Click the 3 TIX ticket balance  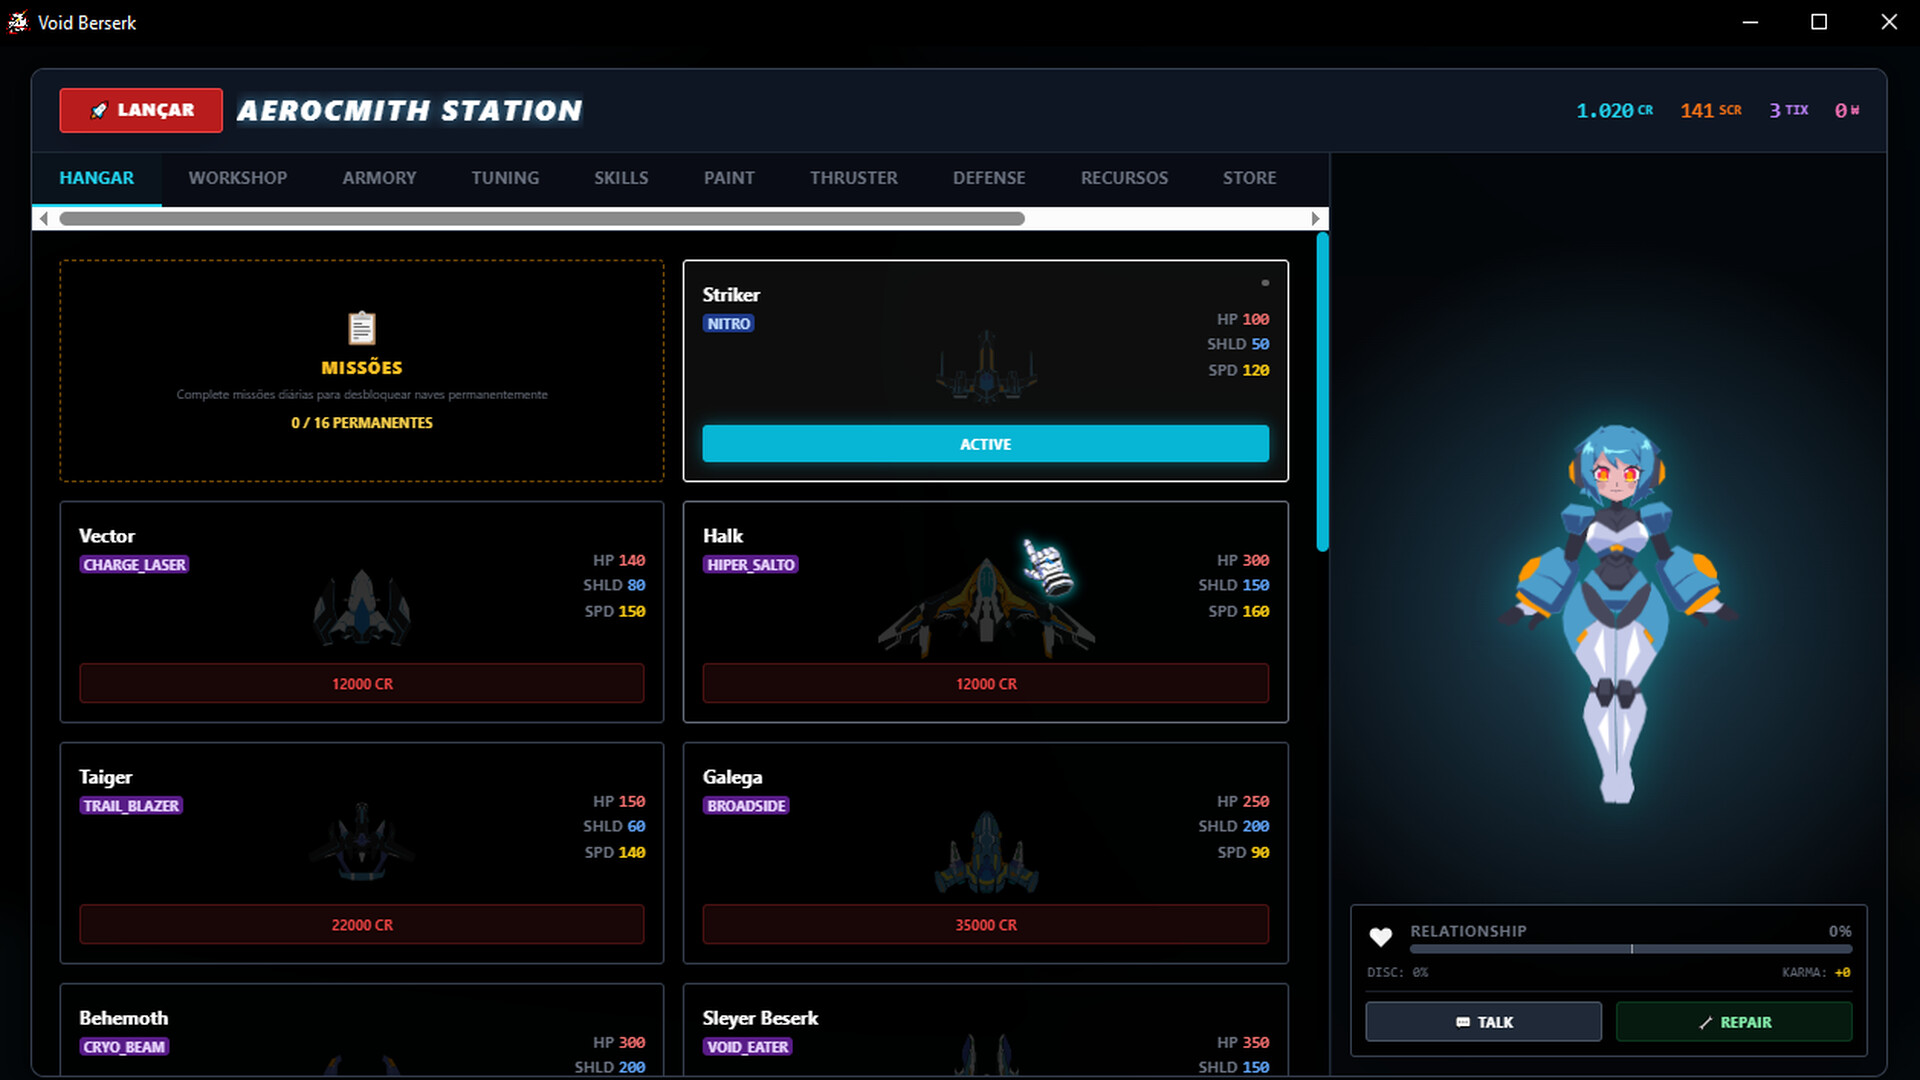1789,110
